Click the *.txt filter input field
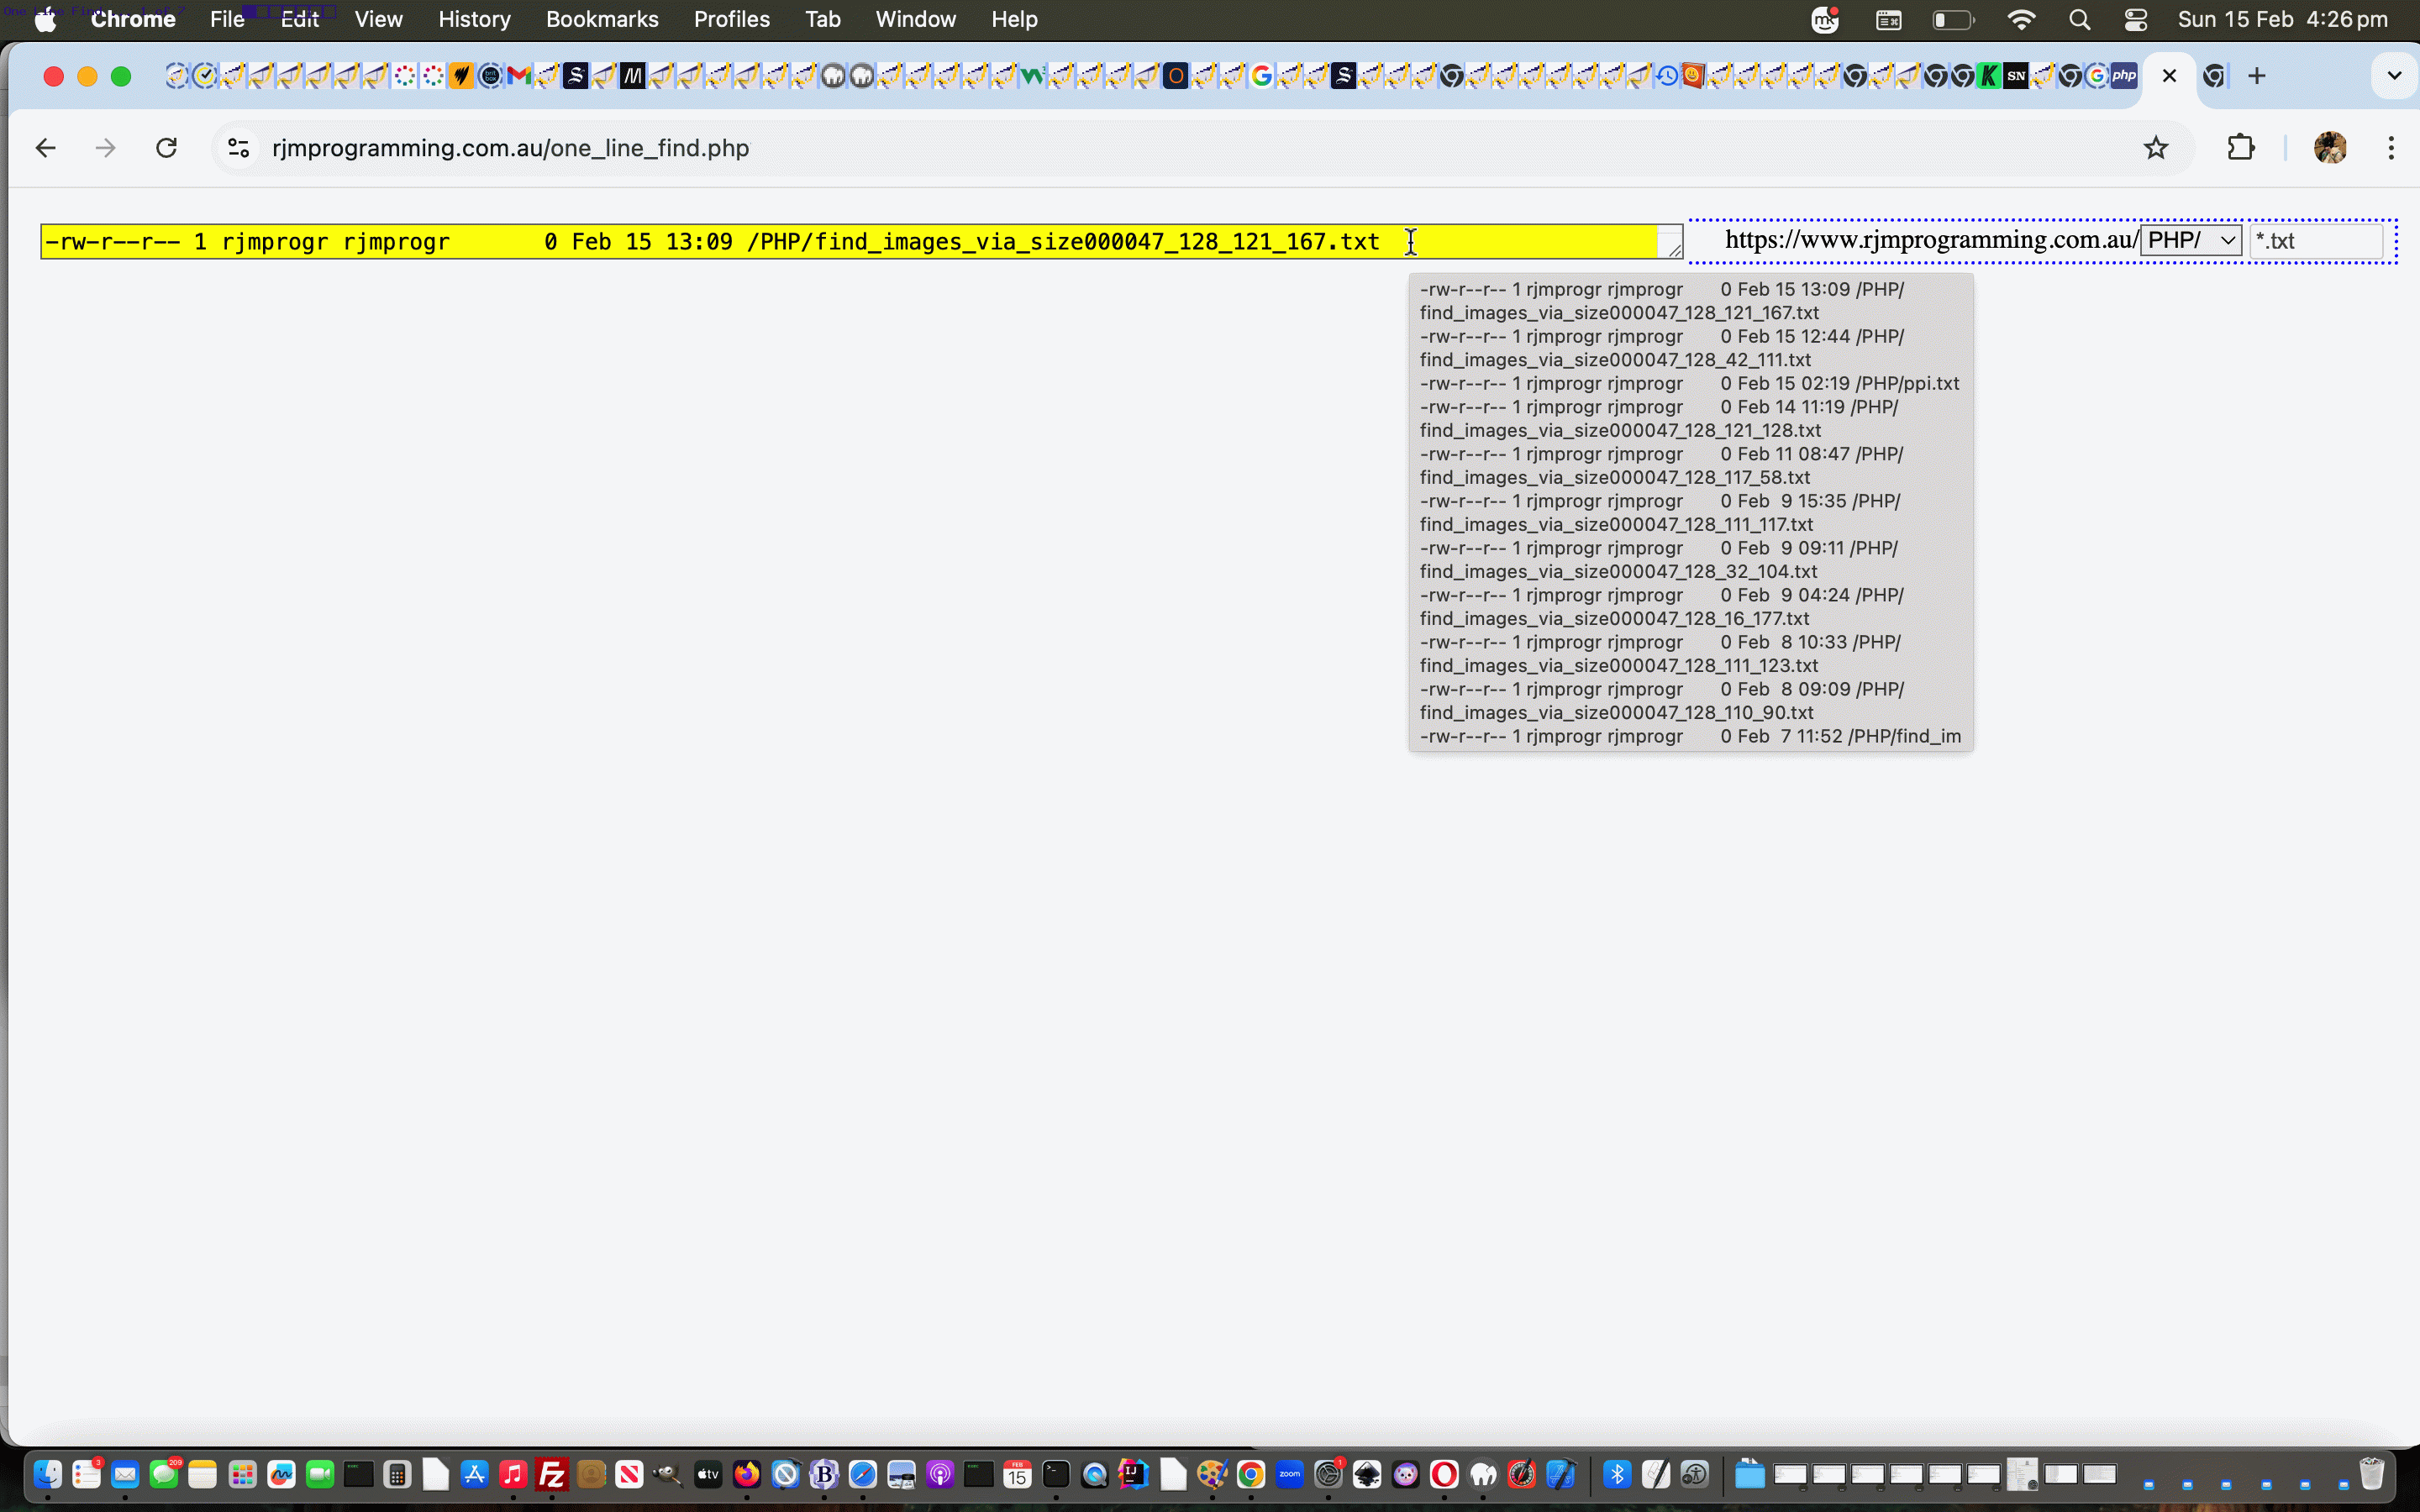The height and width of the screenshot is (1512, 2420). click(2314, 241)
